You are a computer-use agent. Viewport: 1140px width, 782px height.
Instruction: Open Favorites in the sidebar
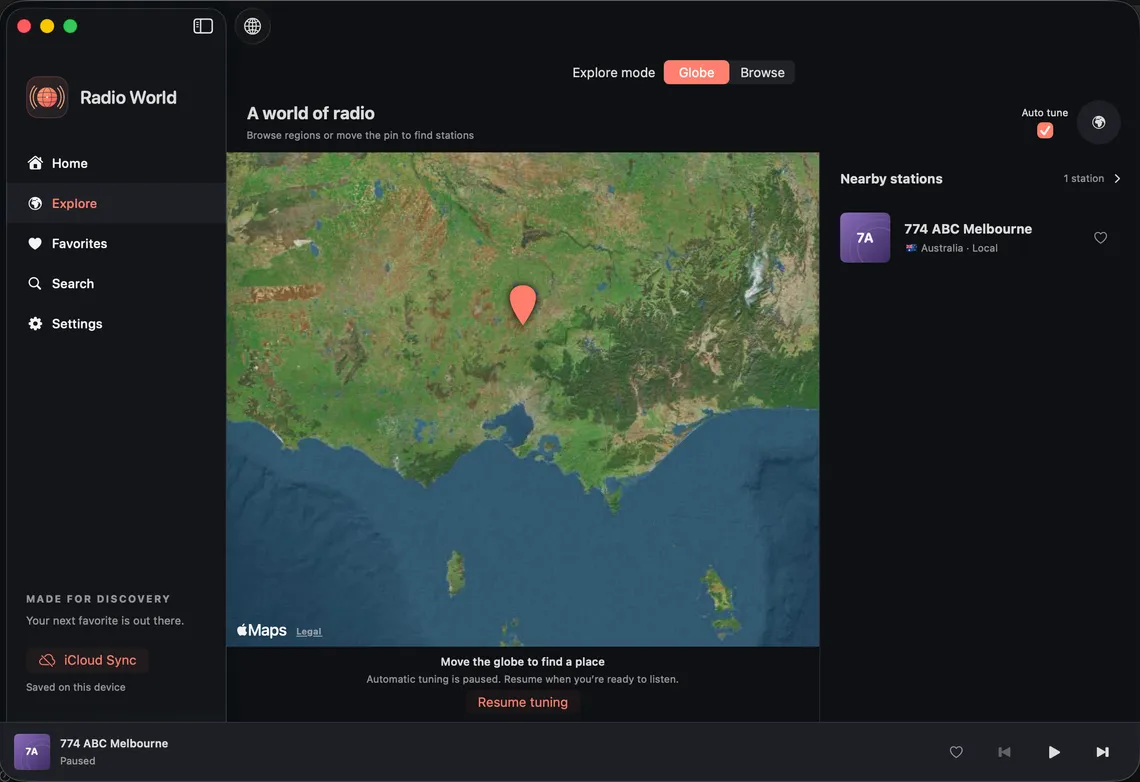coord(116,243)
